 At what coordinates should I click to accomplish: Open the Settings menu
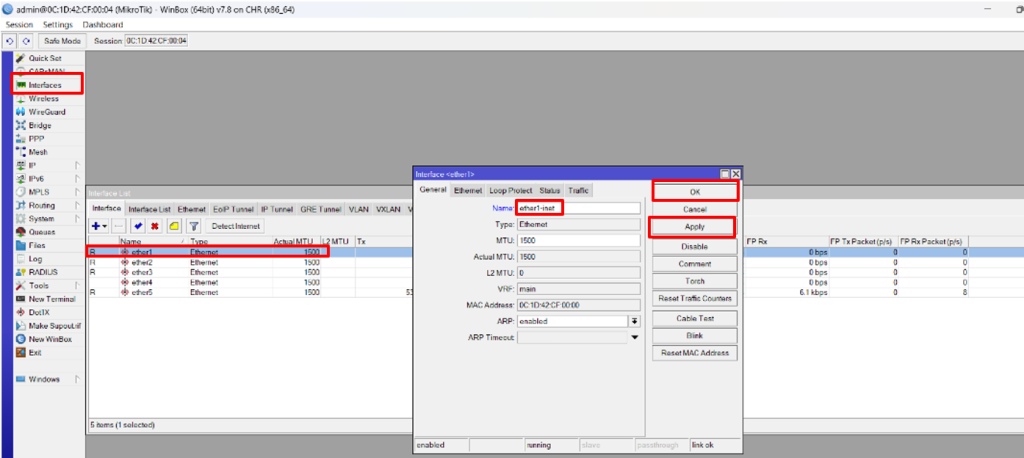click(x=57, y=24)
